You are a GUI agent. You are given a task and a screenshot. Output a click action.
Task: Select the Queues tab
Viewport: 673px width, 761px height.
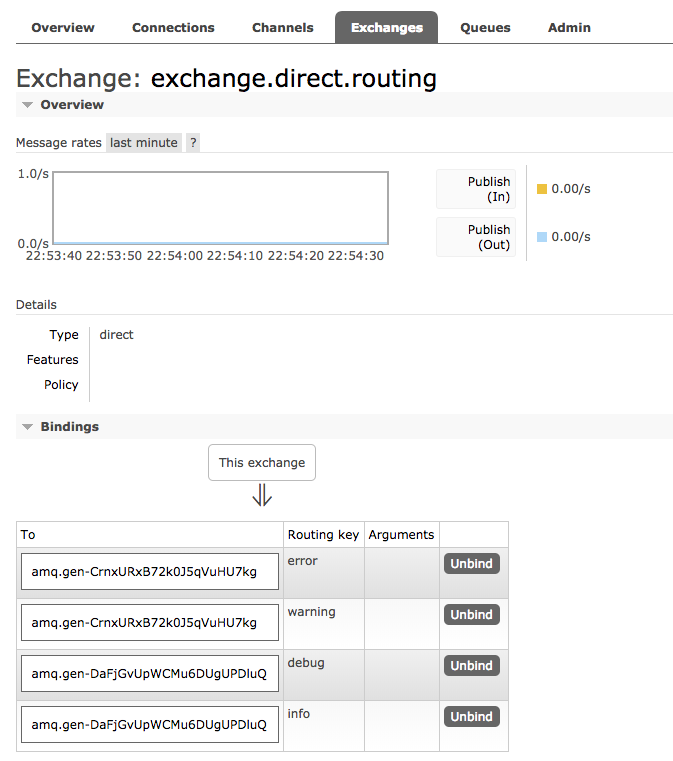485,28
